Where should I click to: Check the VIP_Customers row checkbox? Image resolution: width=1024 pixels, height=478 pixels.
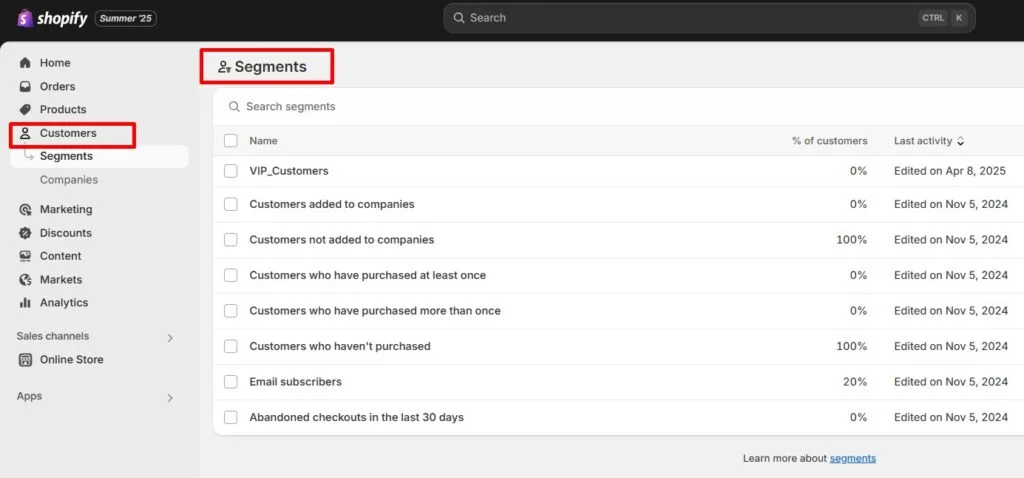(231, 171)
